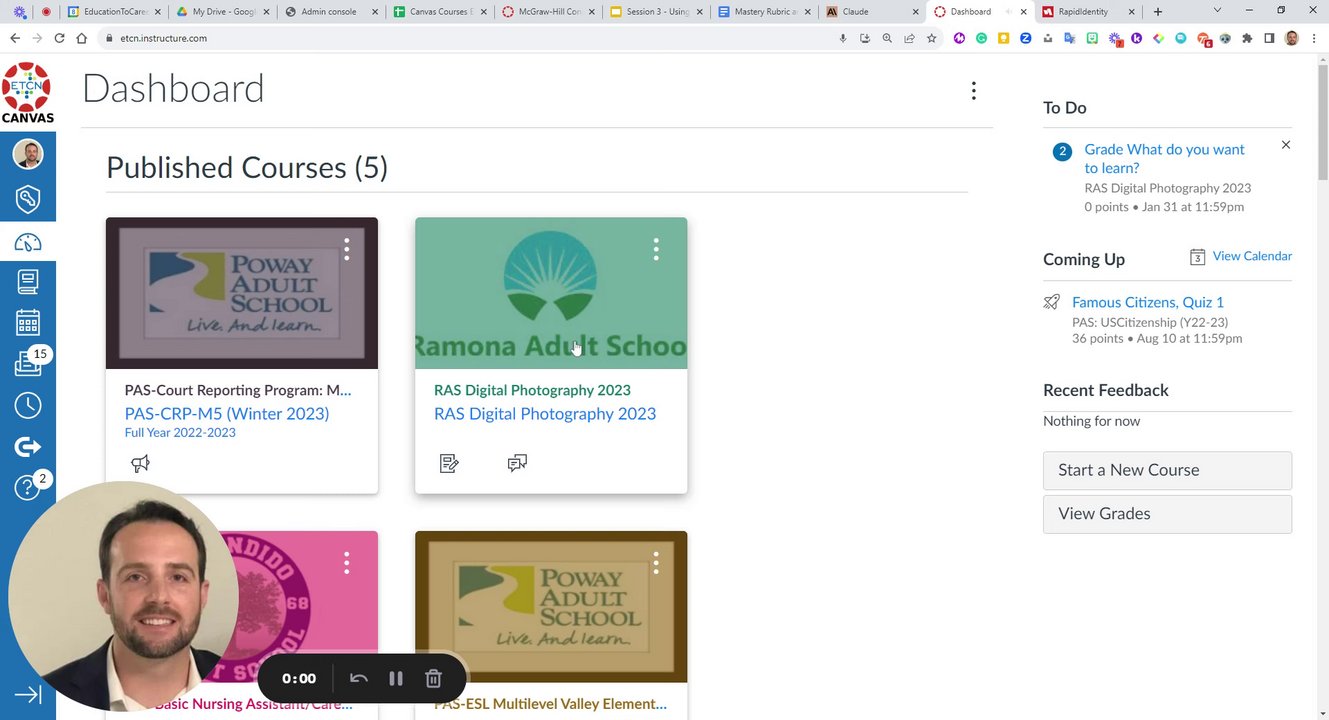Open announcements icon on PAS-CRP-M5 card
The height and width of the screenshot is (720, 1329).
[140, 463]
